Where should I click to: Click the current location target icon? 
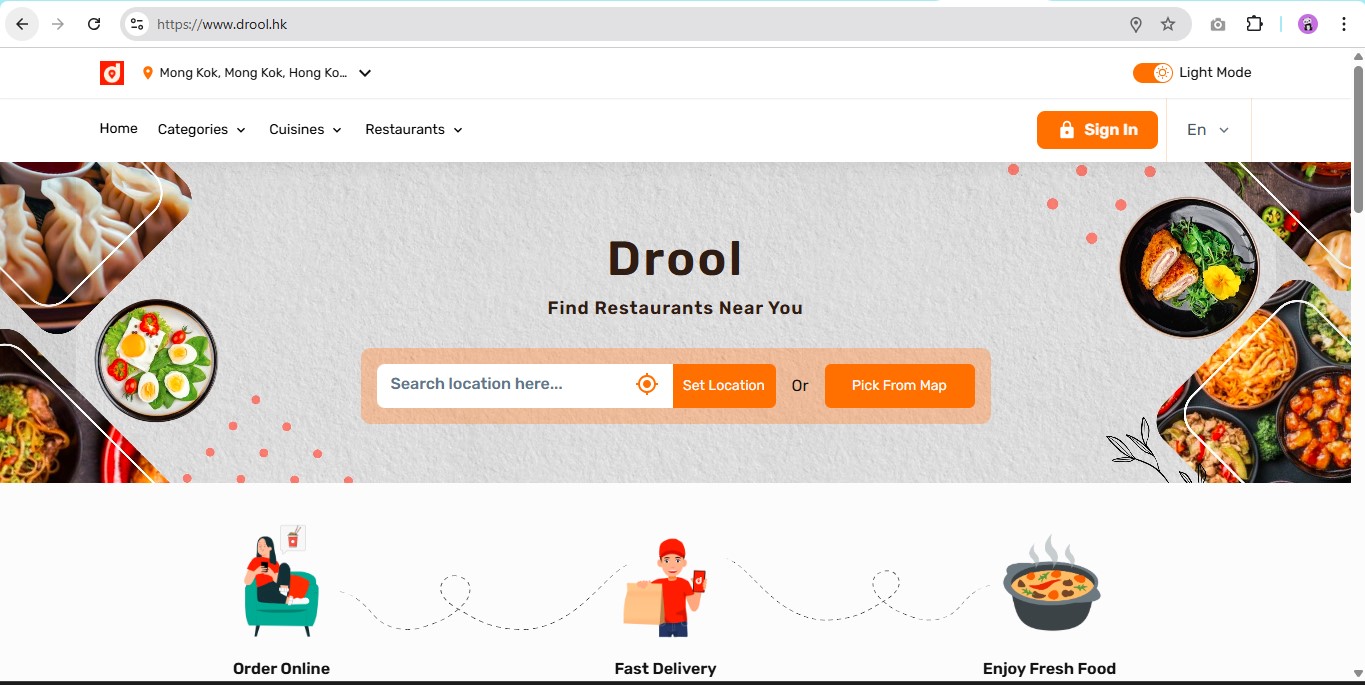pos(647,385)
